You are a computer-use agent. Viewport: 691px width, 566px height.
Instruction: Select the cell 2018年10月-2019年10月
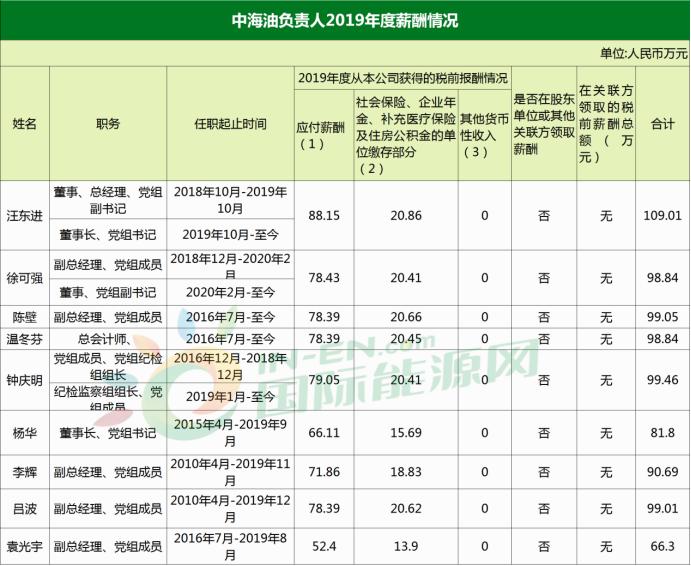[x=230, y=200]
